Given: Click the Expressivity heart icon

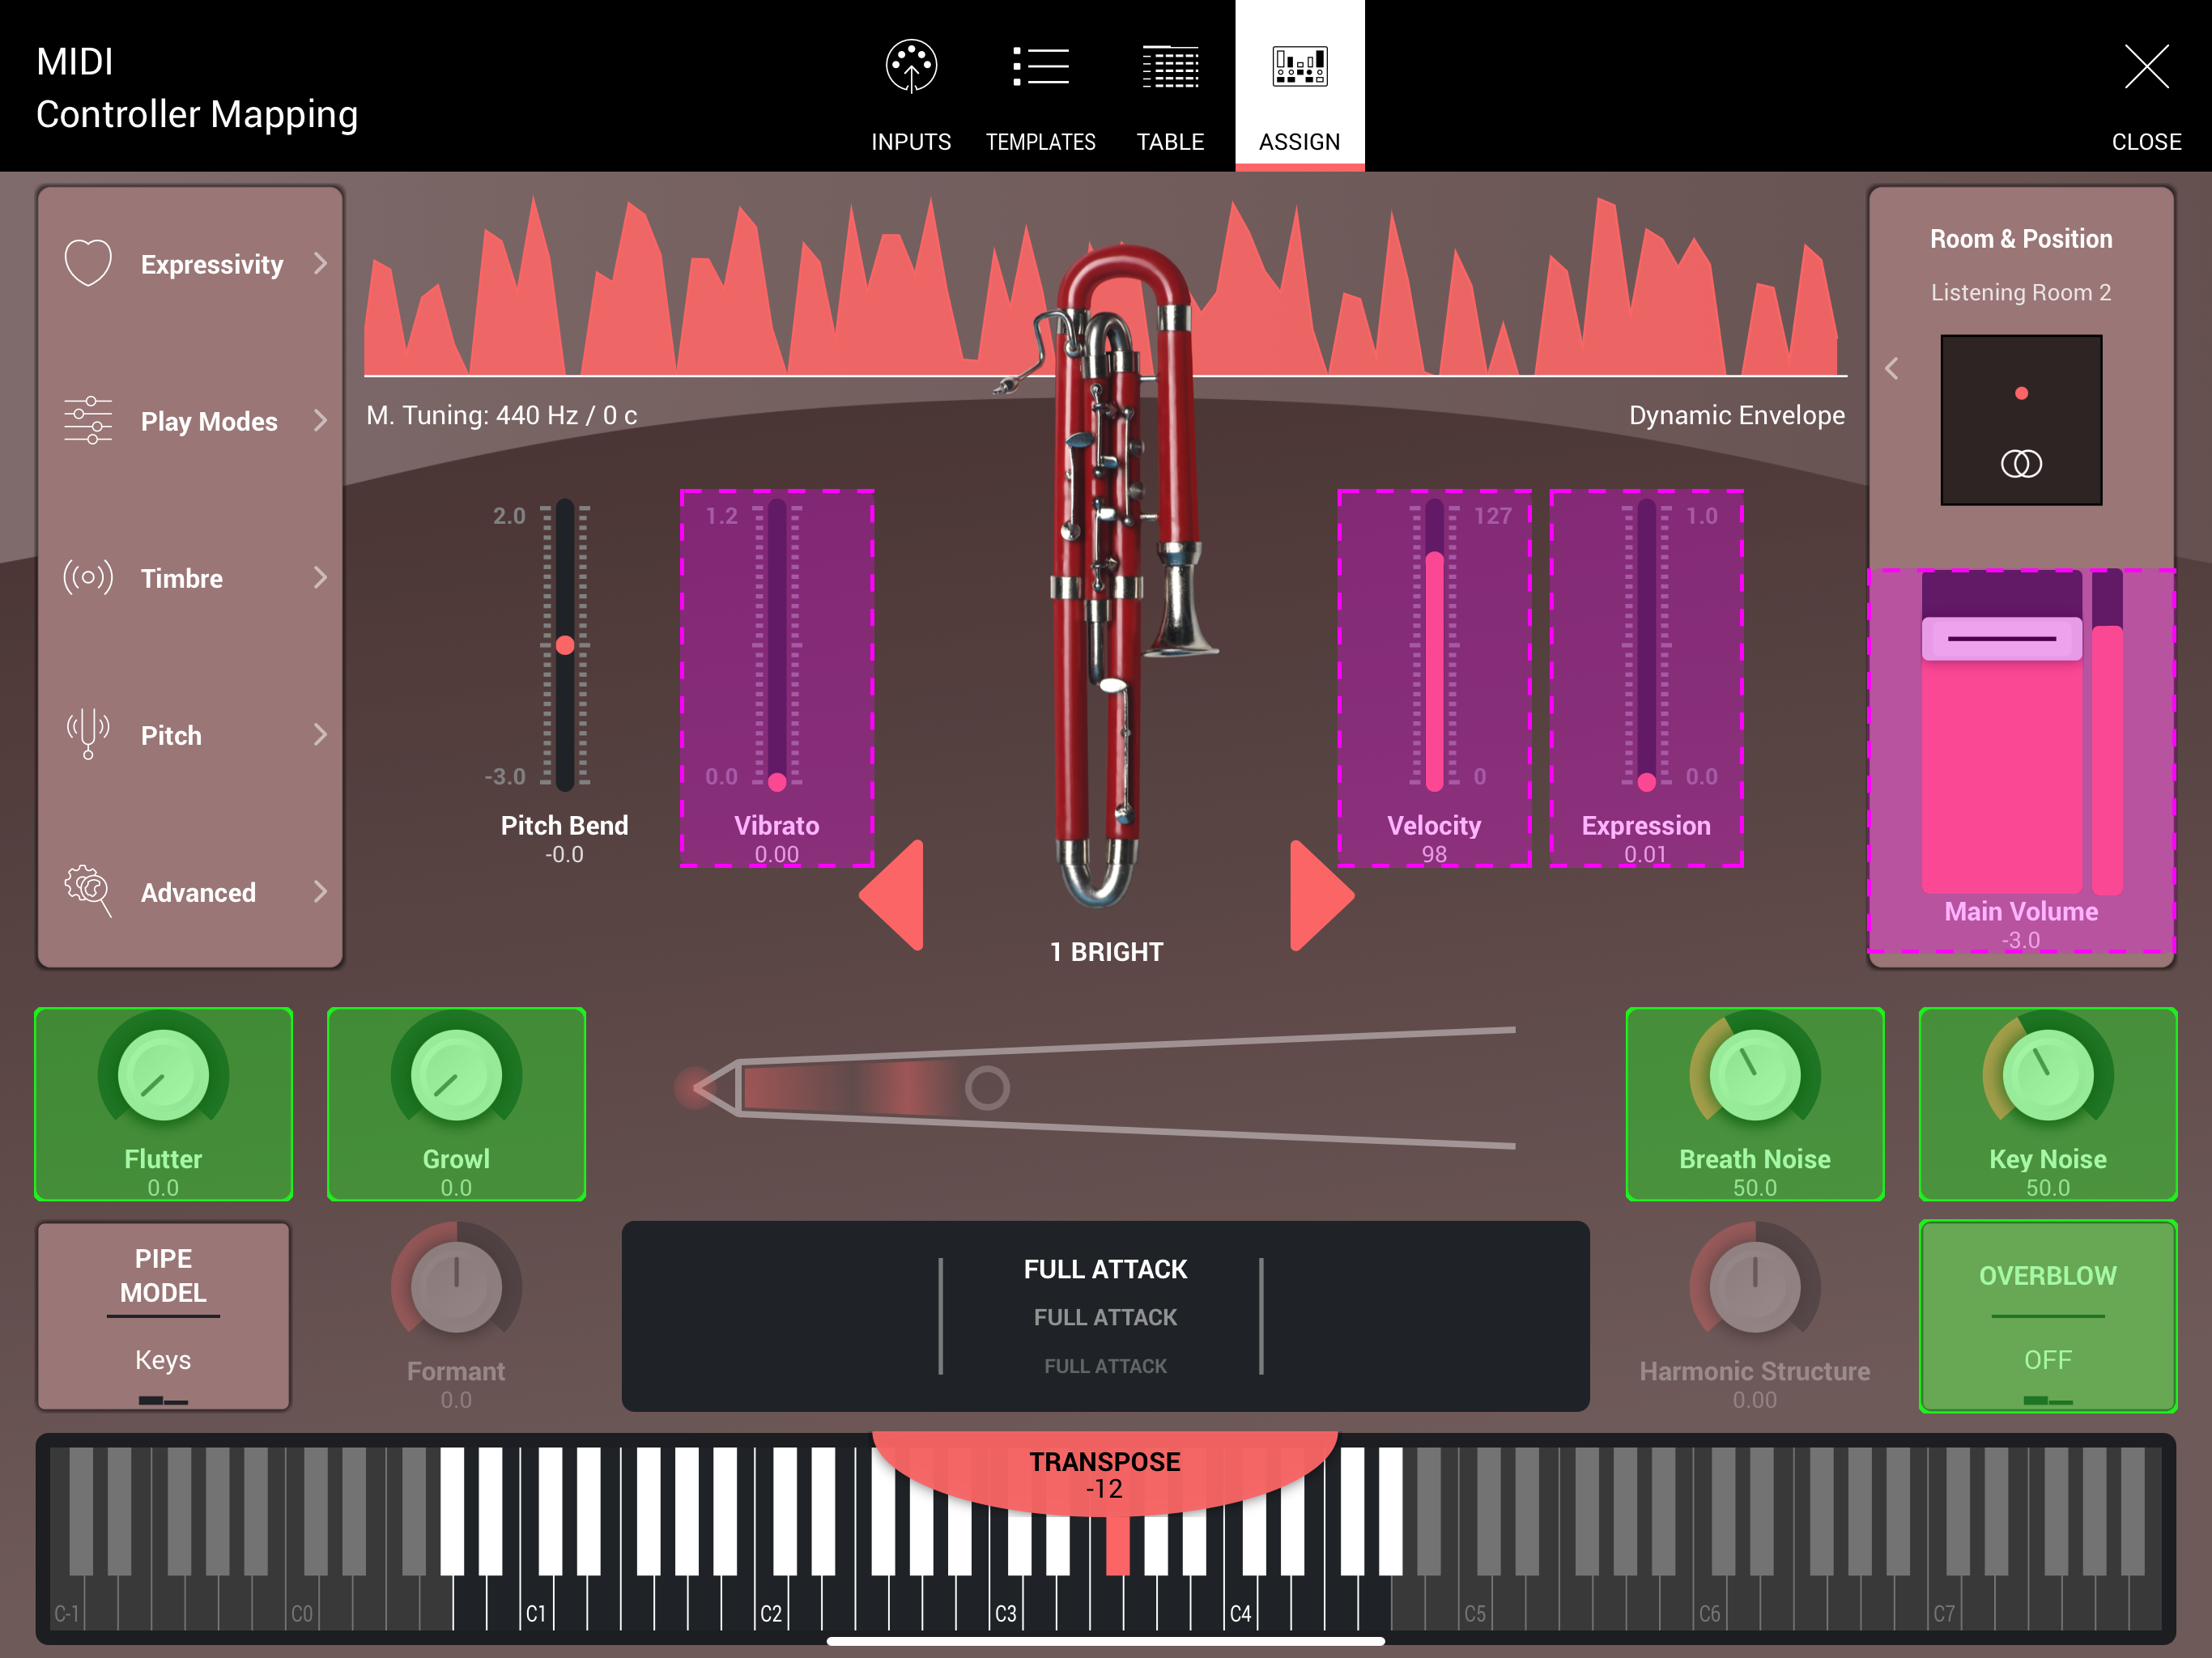Looking at the screenshot, I should coord(88,263).
